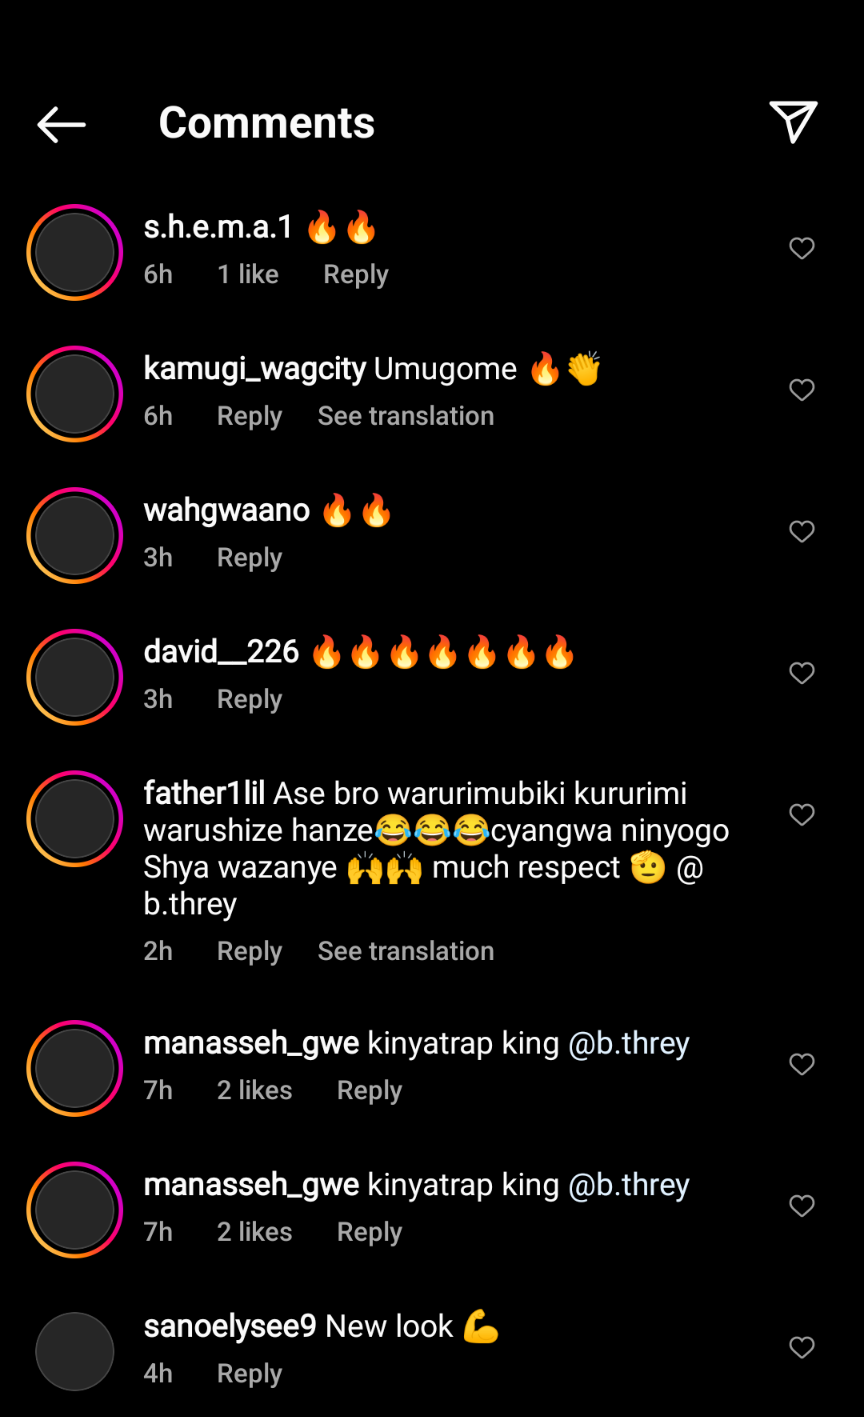The height and width of the screenshot is (1417, 864).
Task: View kamugi_wagcity's profile avatar
Action: 75,394
